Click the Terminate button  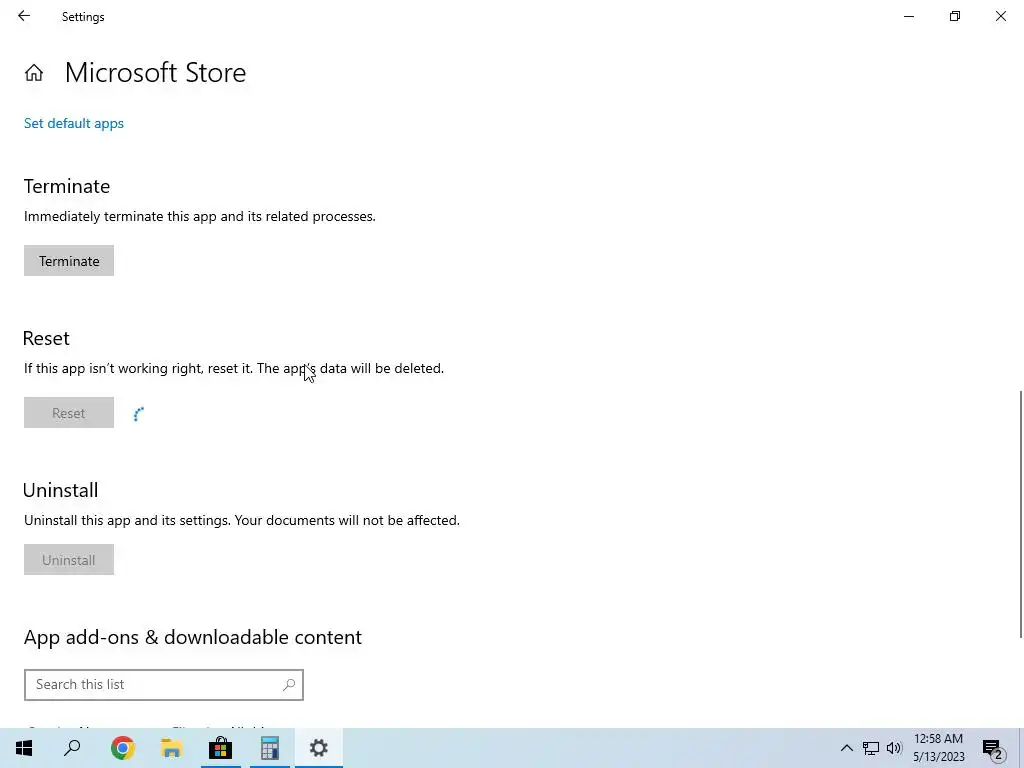click(x=69, y=261)
